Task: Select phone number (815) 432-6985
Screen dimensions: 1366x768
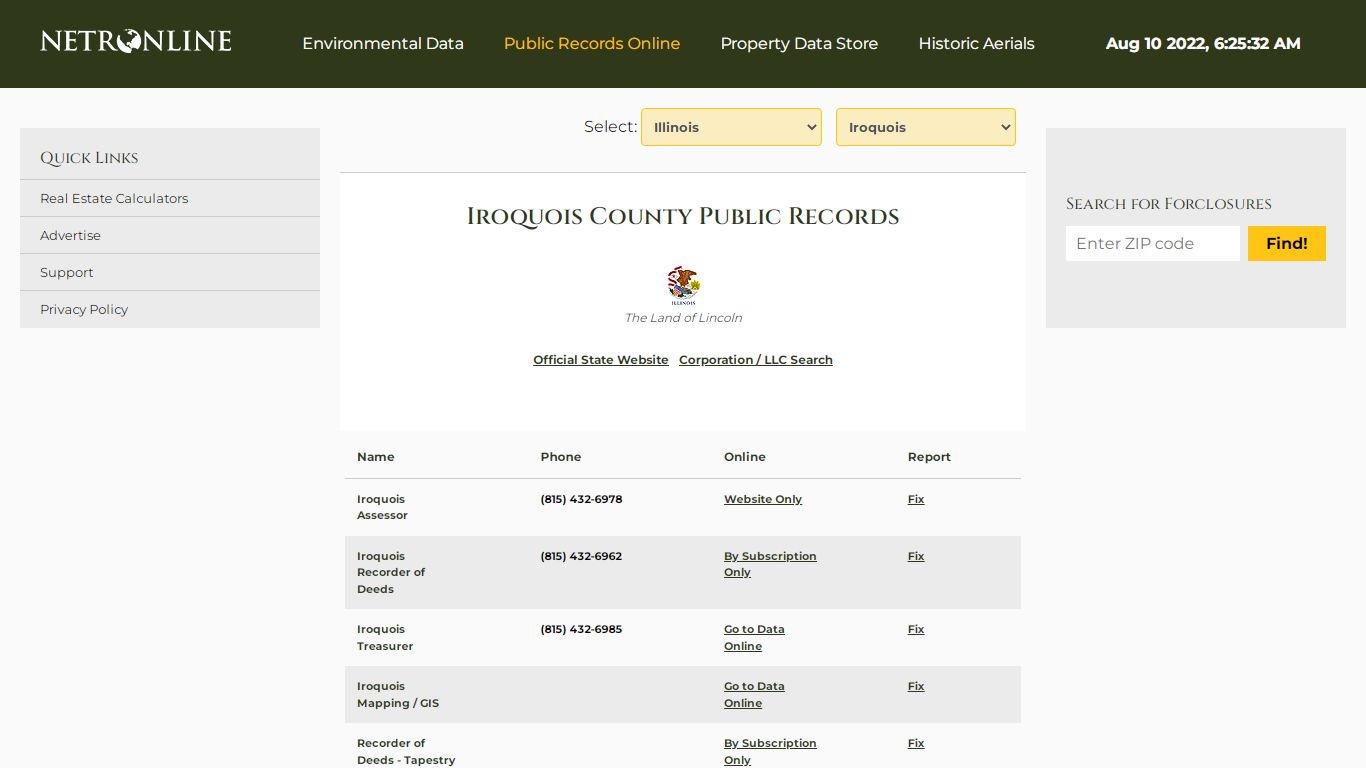Action: (581, 629)
